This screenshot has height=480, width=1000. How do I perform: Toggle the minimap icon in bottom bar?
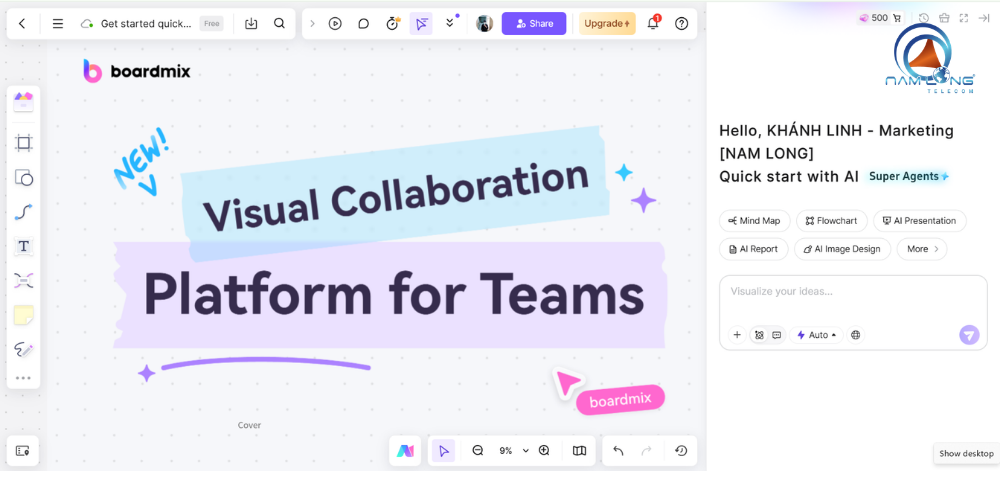pyautogui.click(x=579, y=451)
